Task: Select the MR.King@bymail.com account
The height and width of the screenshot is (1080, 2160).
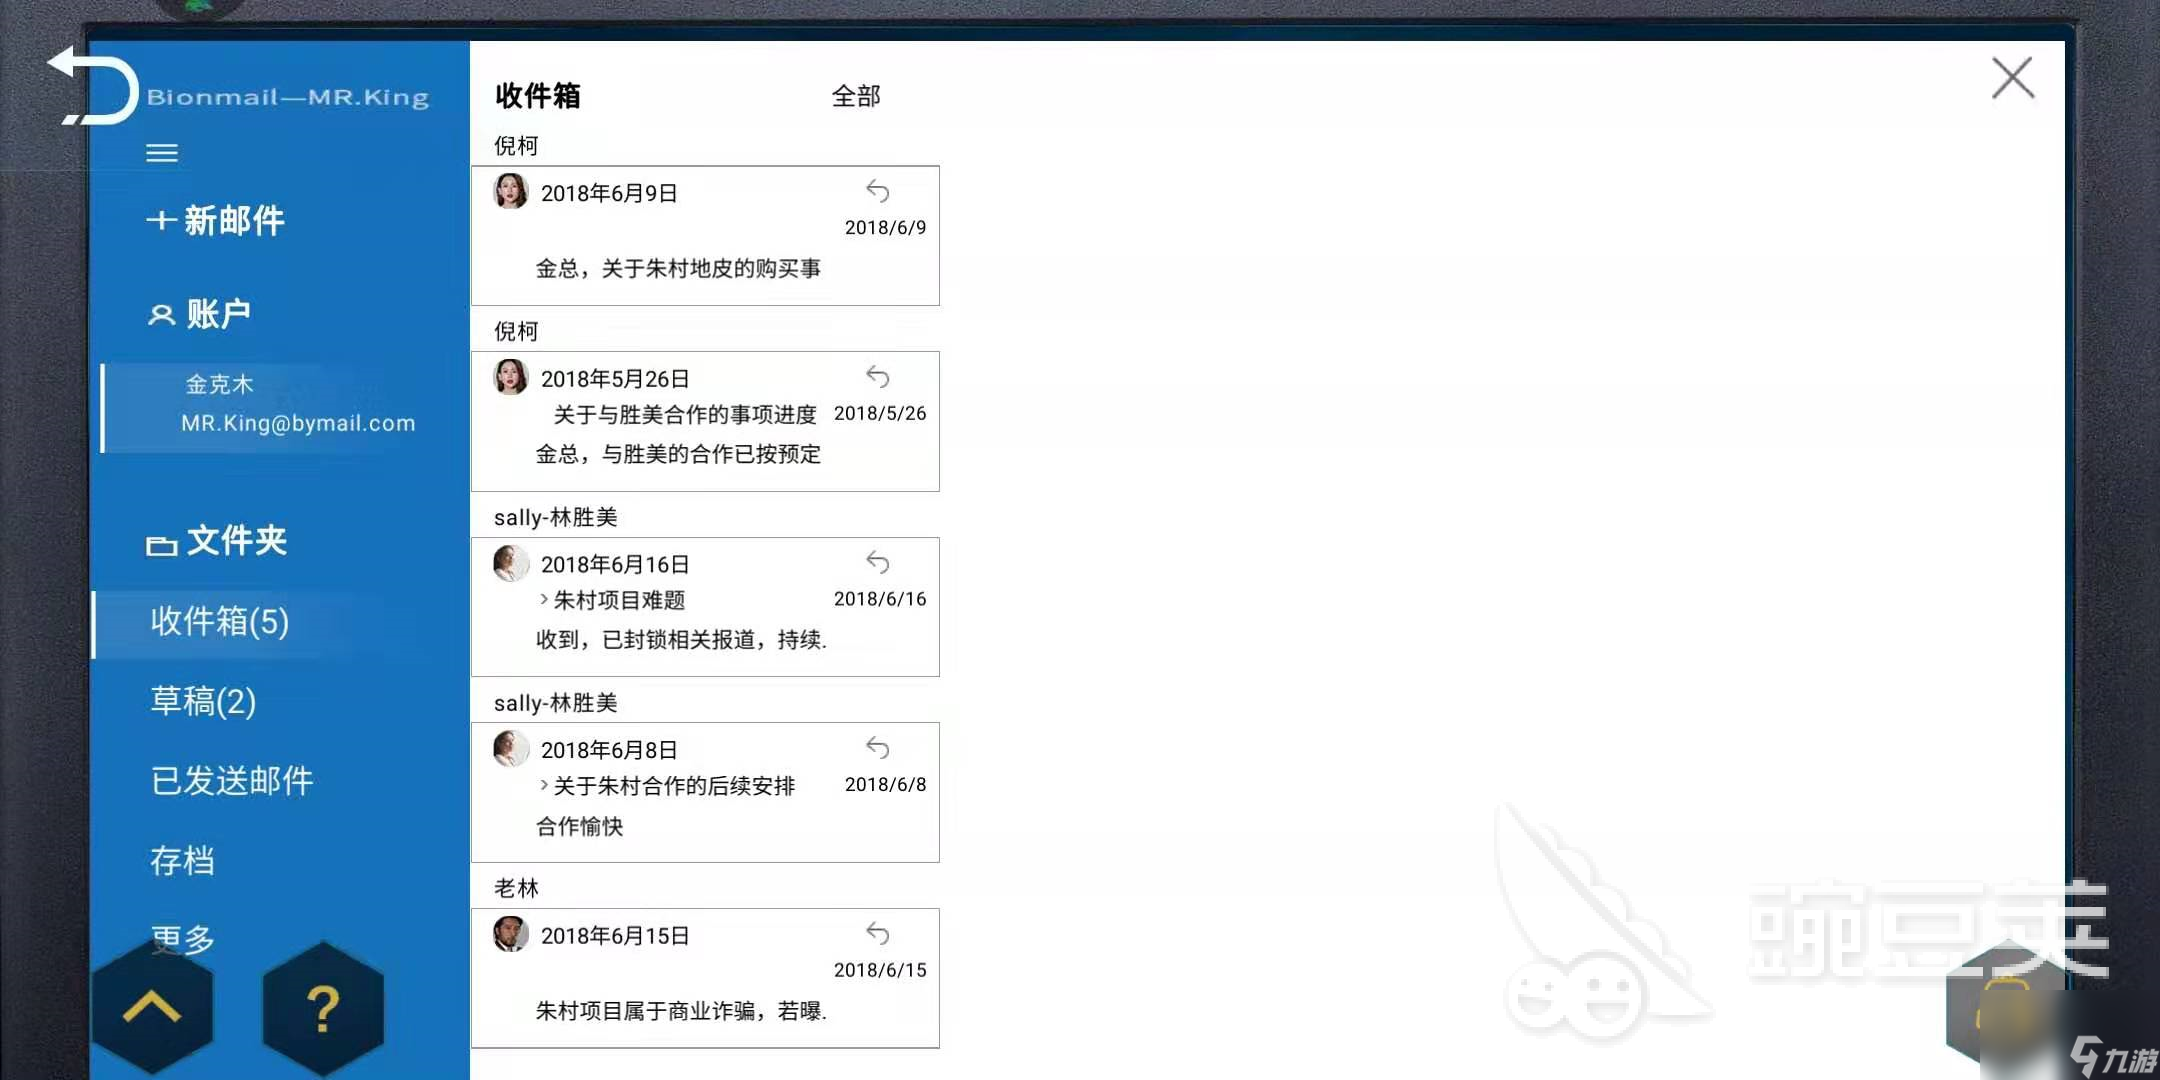Action: 298,423
